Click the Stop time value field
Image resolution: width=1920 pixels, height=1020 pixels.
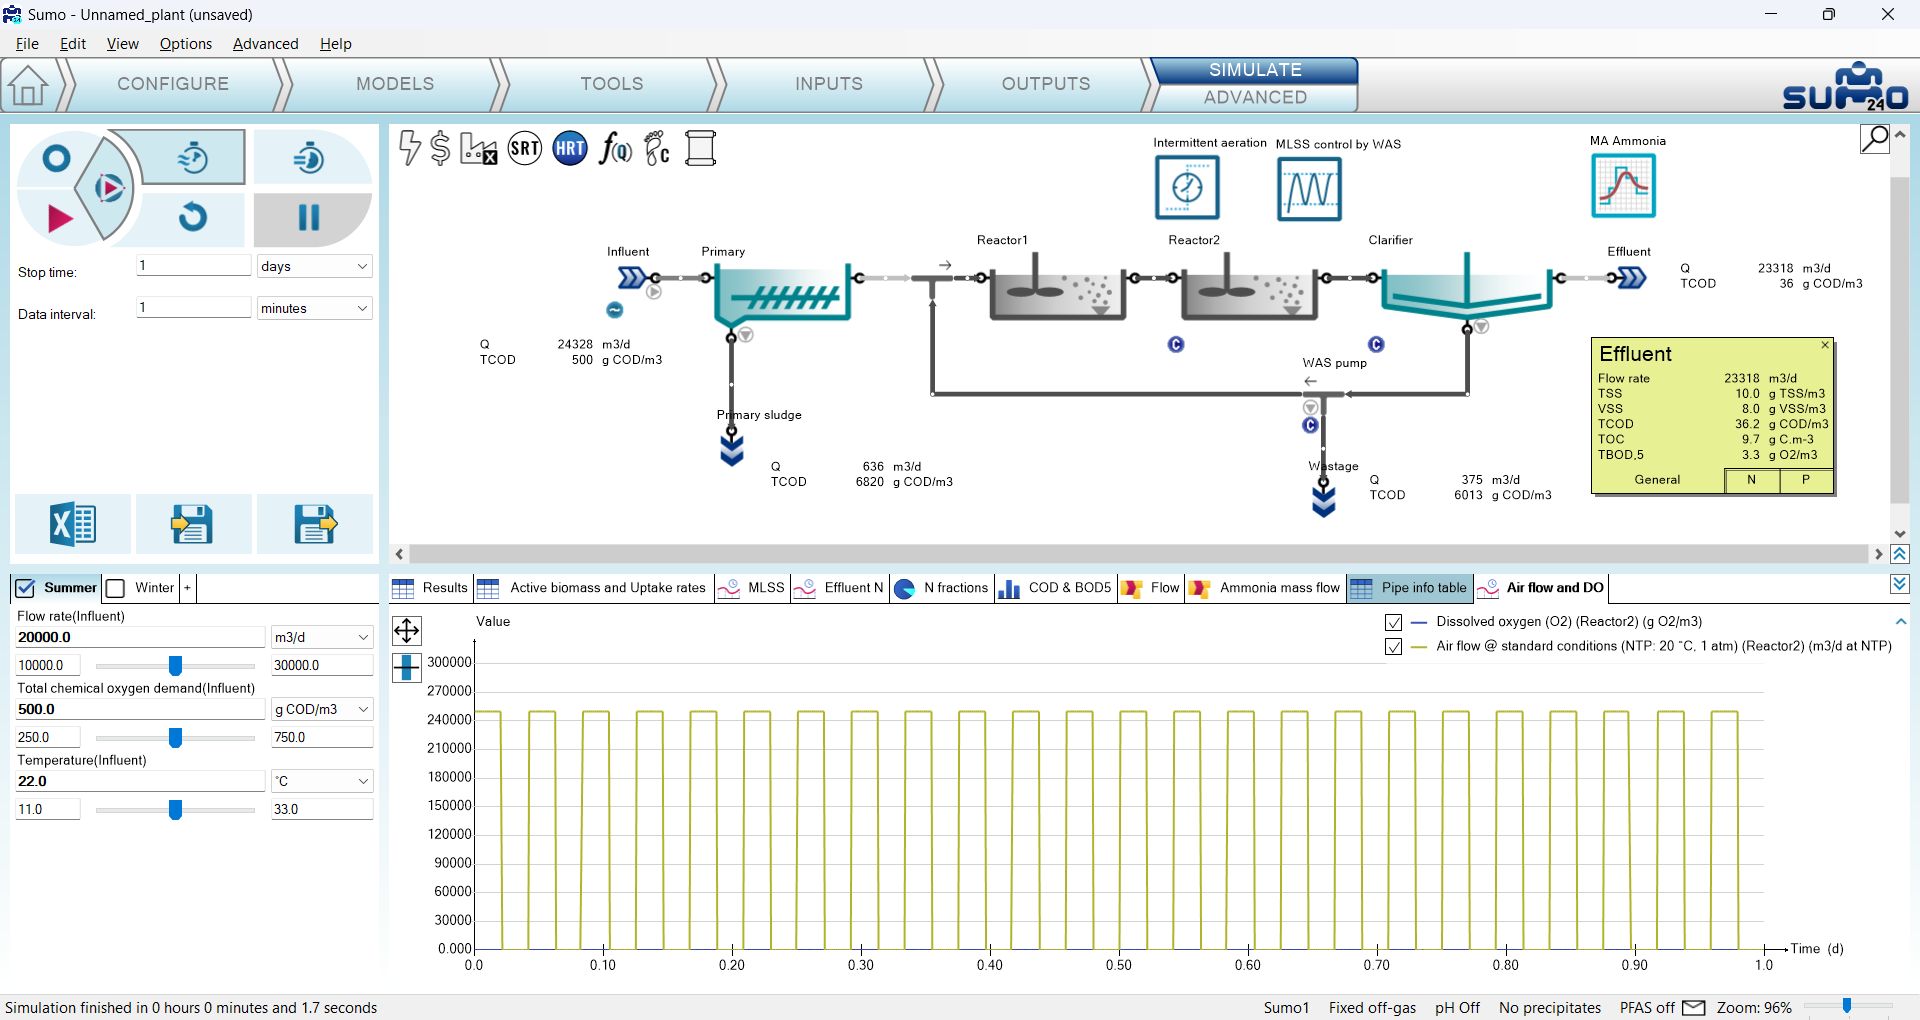(194, 266)
